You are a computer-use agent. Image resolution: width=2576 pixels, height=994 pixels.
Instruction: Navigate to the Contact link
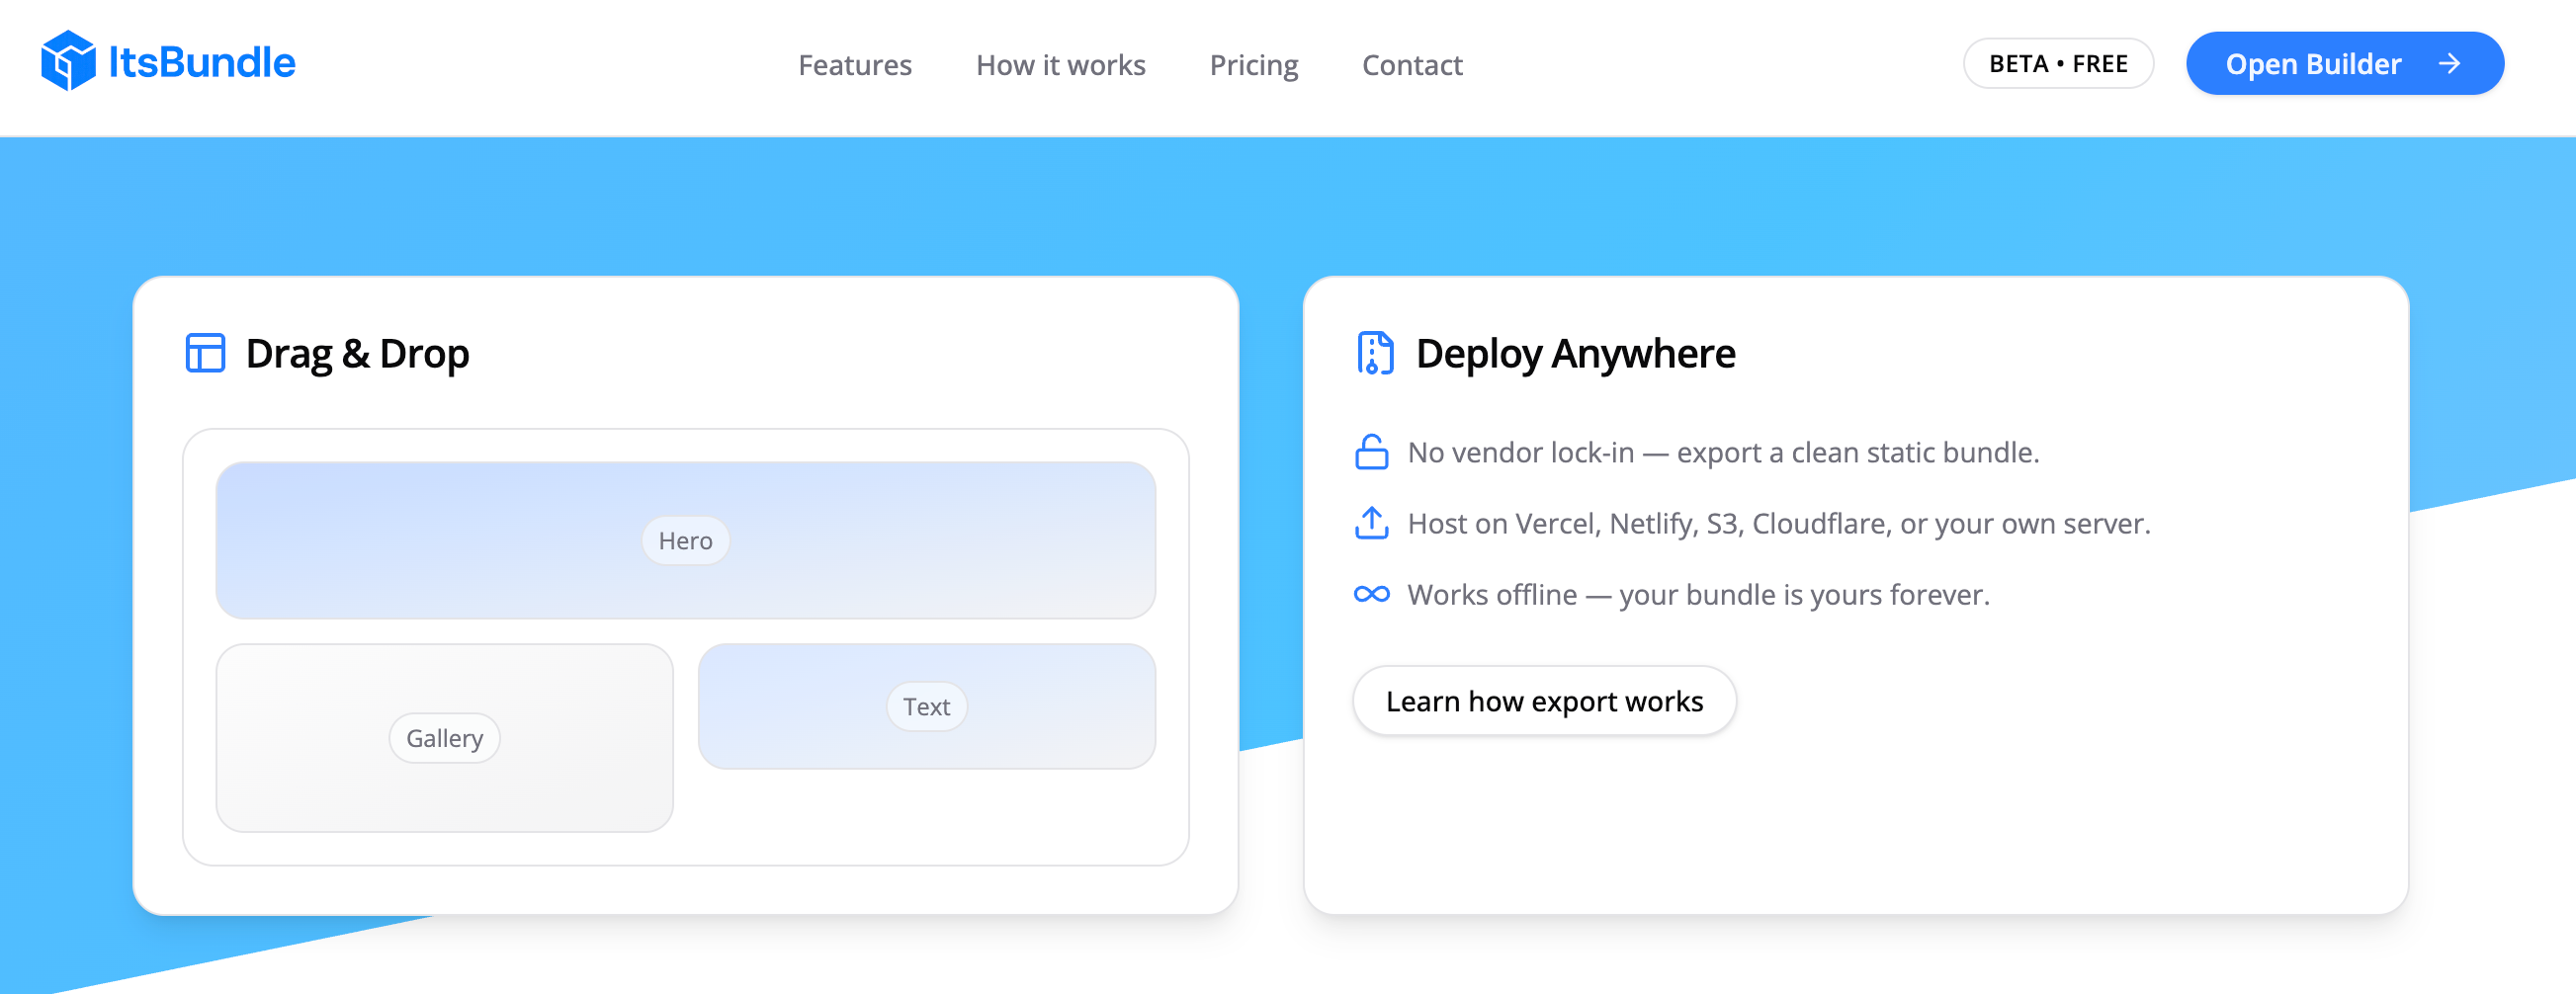coord(1411,65)
